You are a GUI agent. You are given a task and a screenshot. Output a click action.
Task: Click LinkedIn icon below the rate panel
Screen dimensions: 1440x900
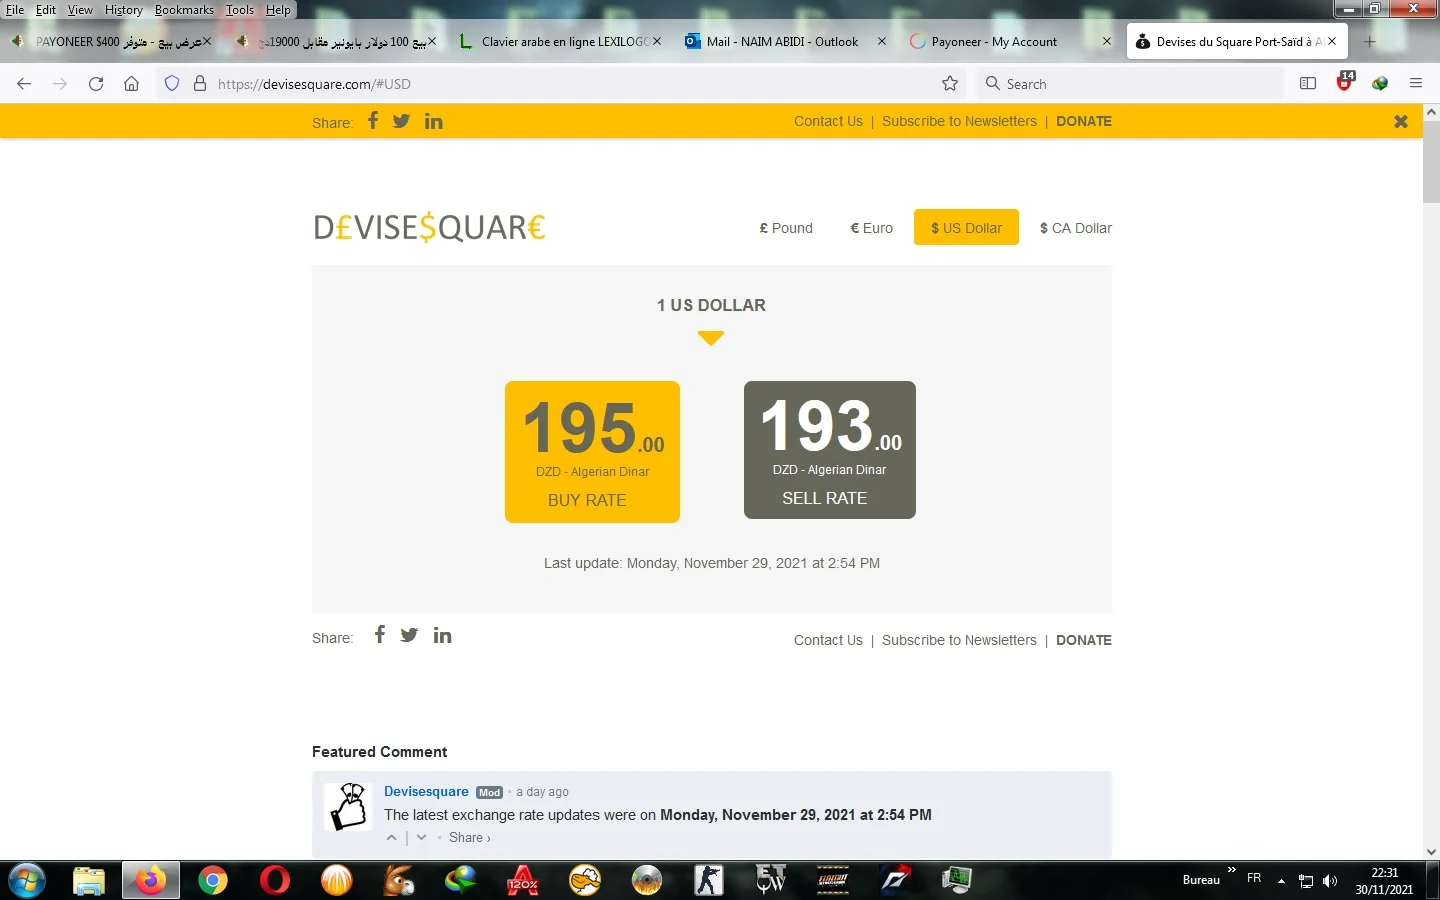[x=442, y=636]
